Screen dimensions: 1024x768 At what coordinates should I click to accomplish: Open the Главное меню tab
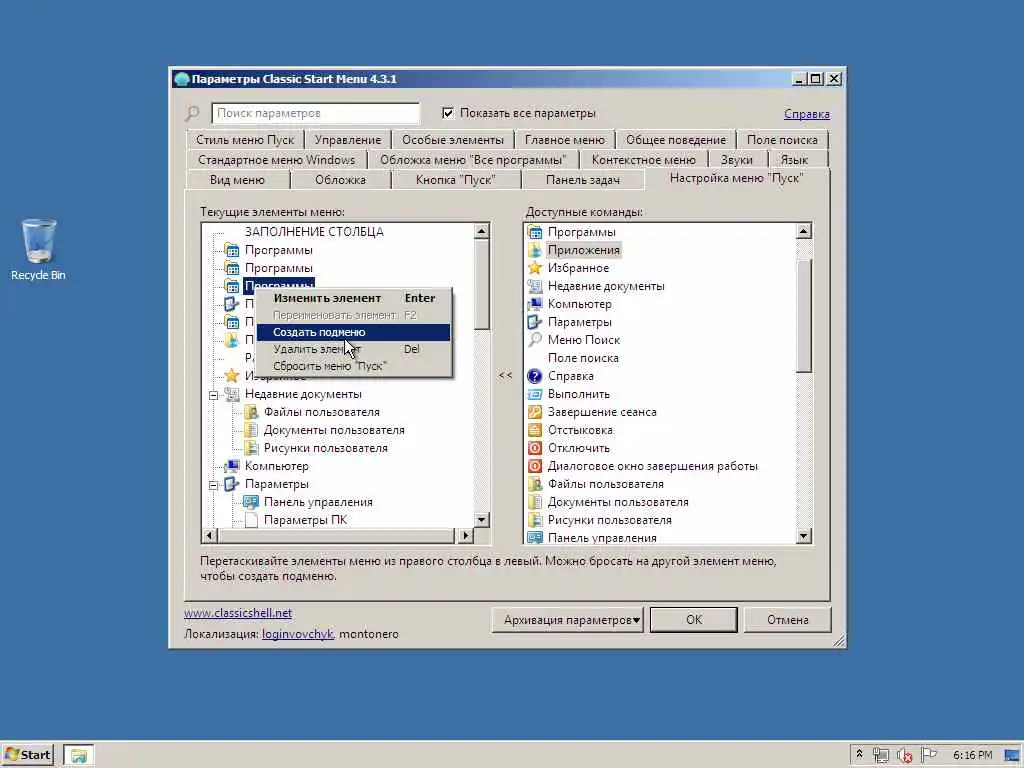[565, 140]
